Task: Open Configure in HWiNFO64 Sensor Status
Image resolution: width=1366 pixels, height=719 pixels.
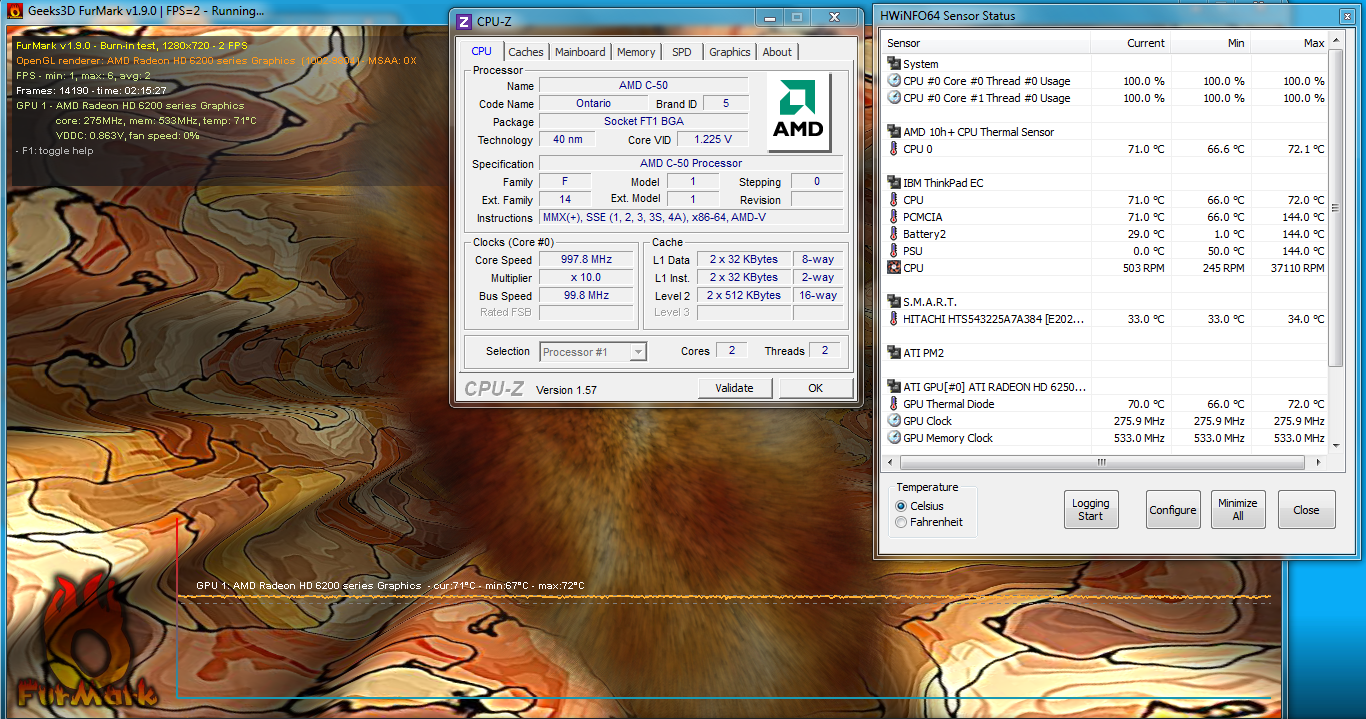Action: point(1173,510)
